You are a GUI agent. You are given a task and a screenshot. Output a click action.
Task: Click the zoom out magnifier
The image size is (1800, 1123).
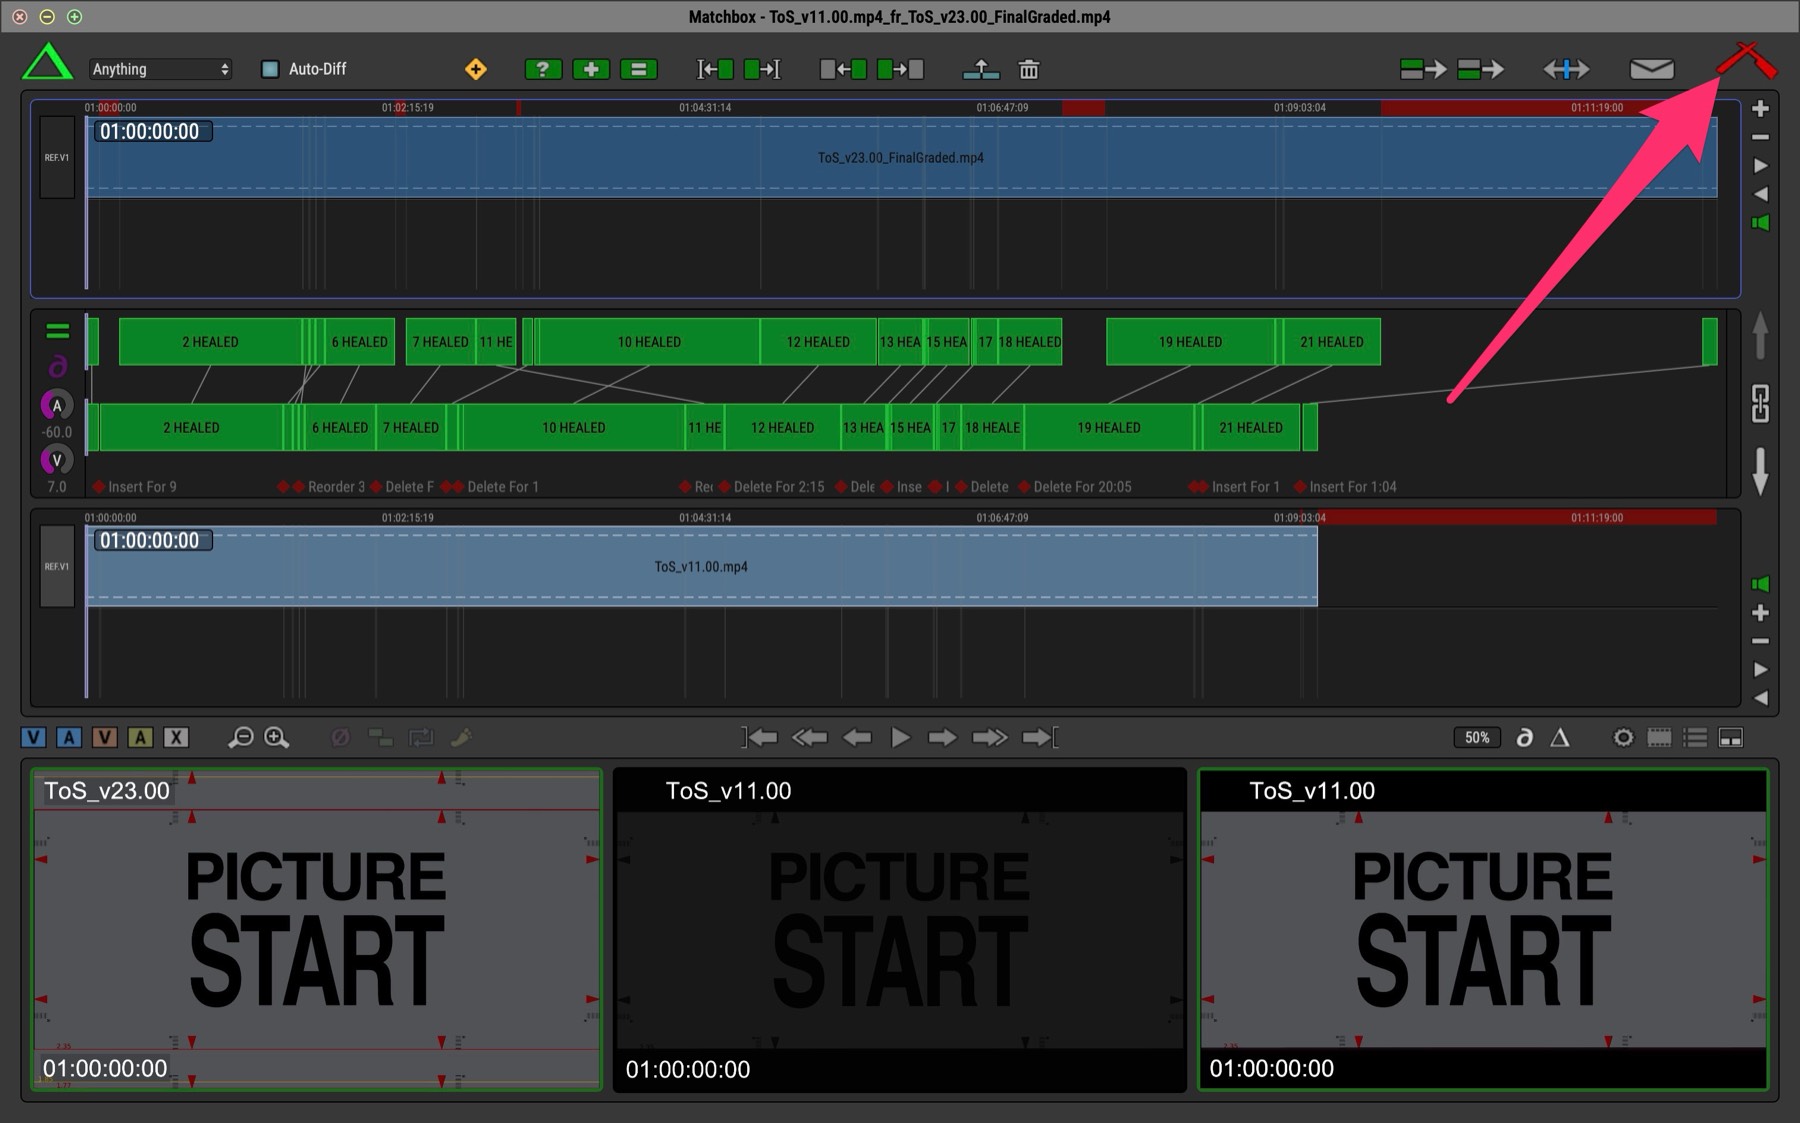click(240, 738)
